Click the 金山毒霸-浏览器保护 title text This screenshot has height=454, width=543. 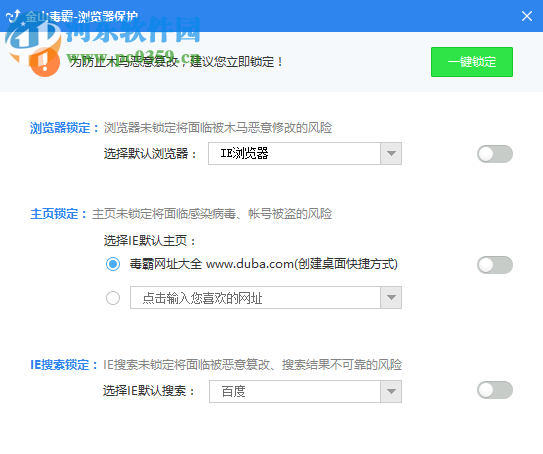pyautogui.click(x=82, y=16)
